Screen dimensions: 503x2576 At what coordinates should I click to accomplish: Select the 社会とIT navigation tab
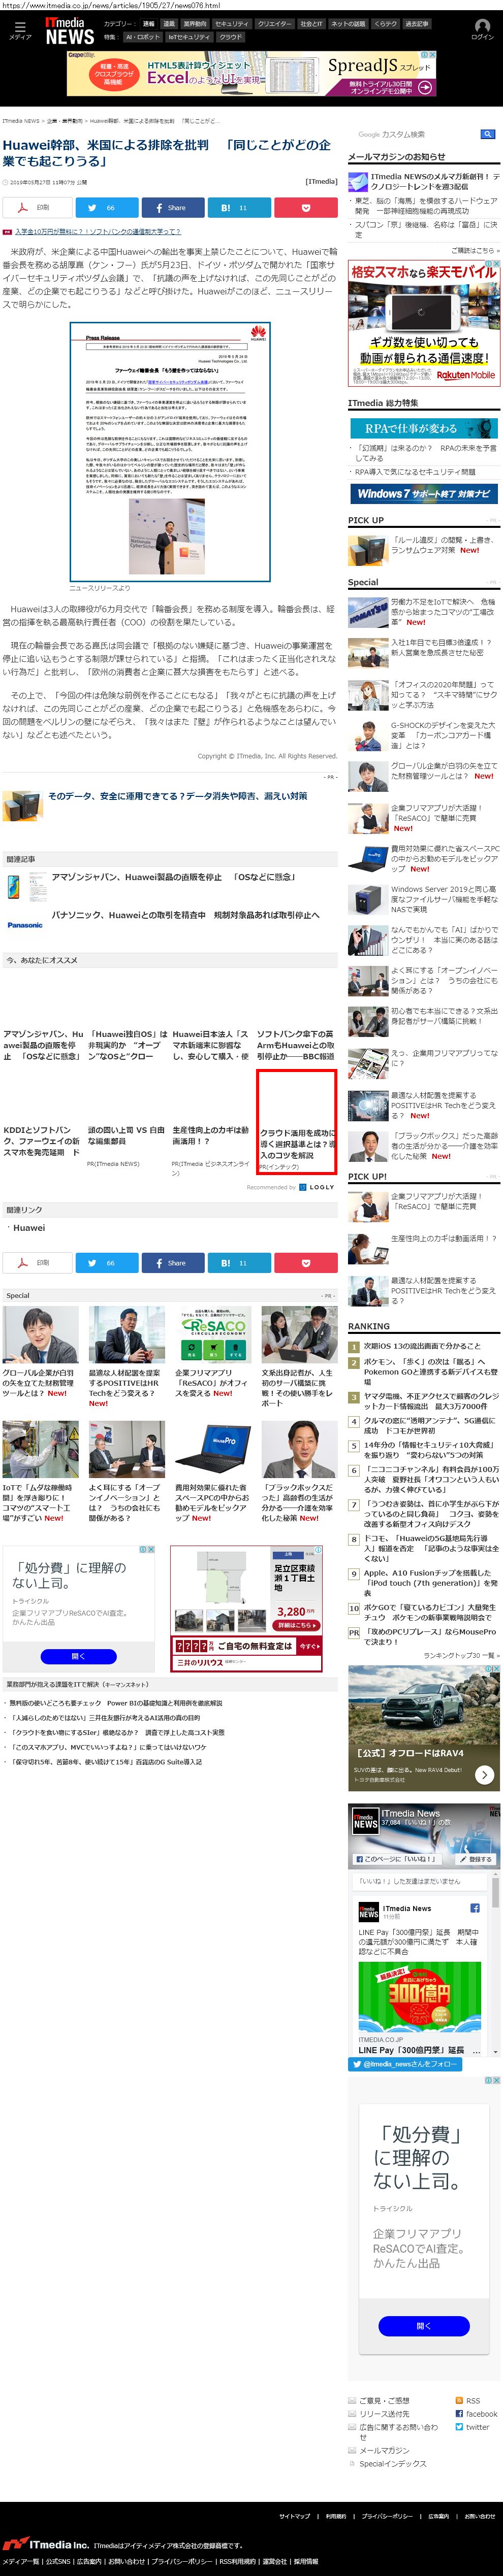pos(312,23)
